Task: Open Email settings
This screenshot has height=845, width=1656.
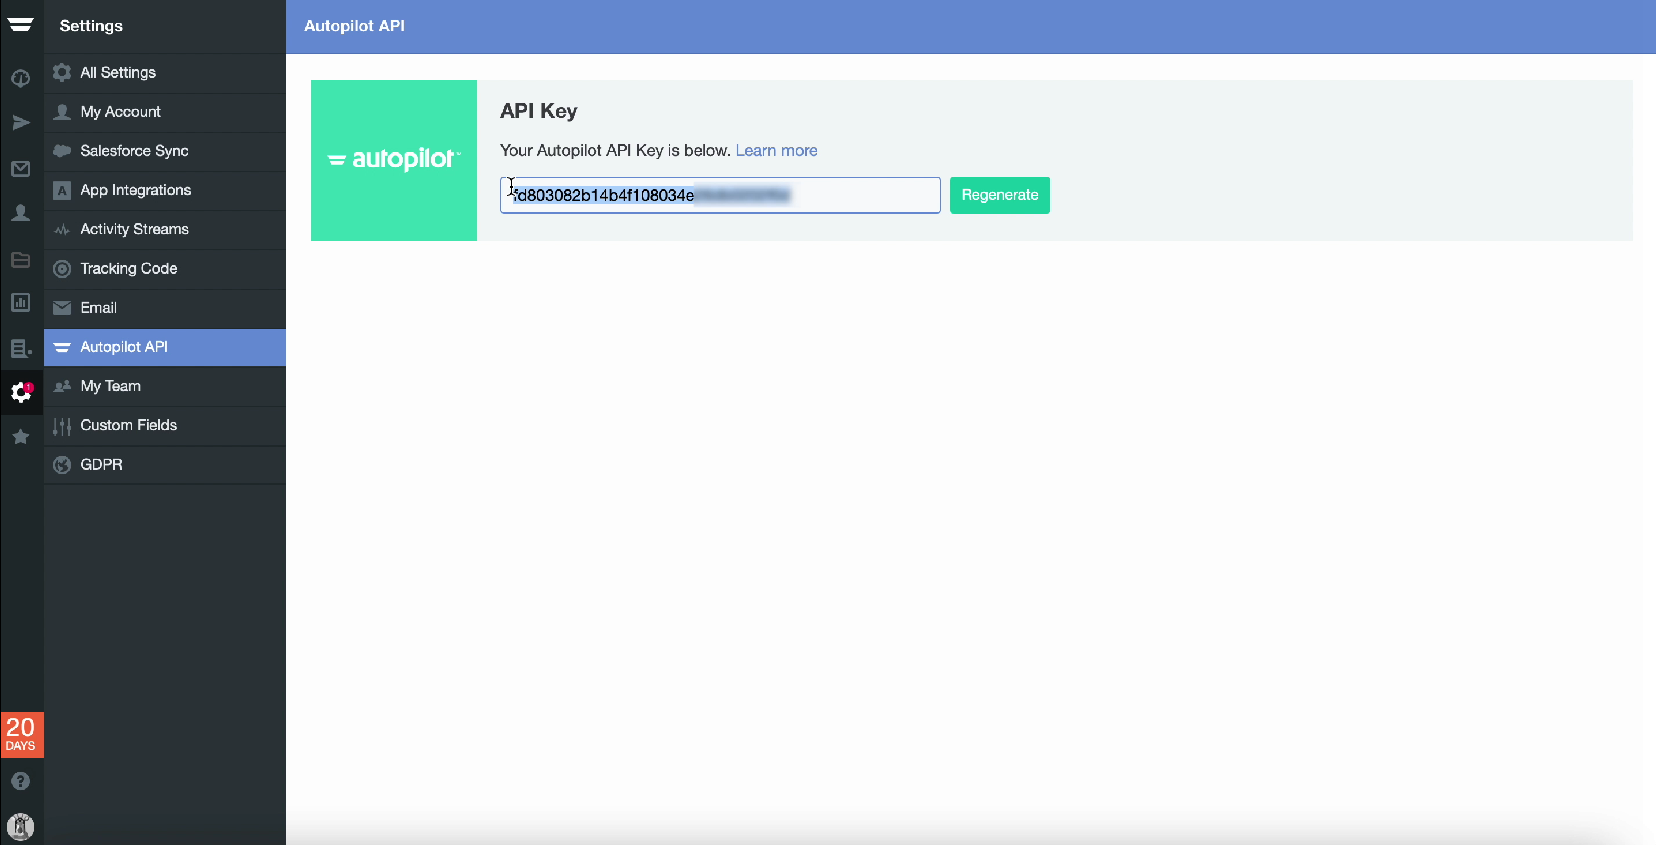Action: [x=165, y=308]
